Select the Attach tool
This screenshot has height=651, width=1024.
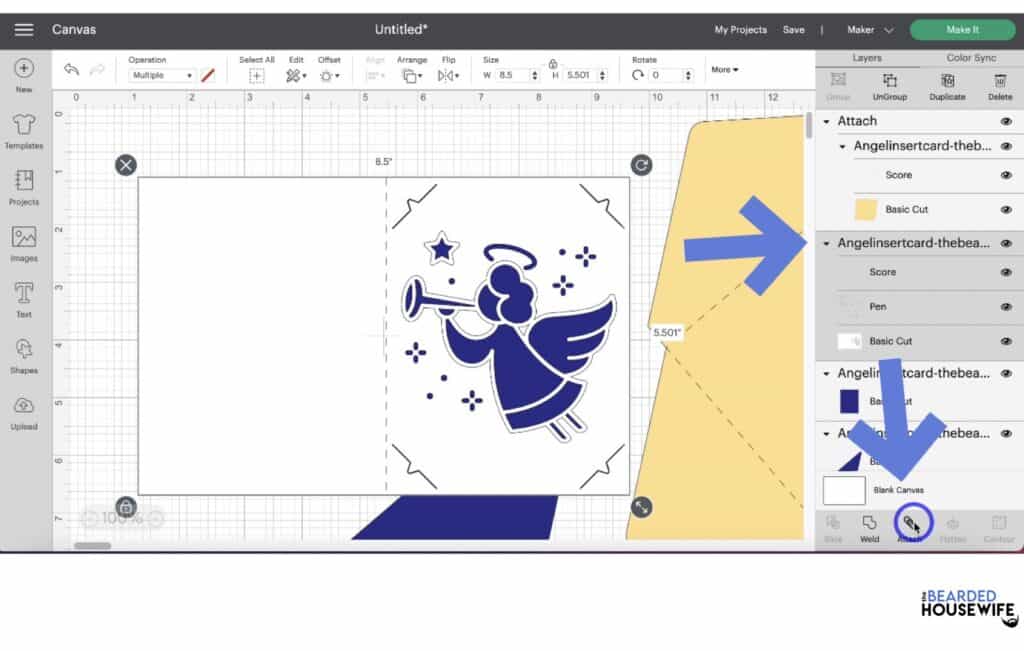tap(910, 525)
